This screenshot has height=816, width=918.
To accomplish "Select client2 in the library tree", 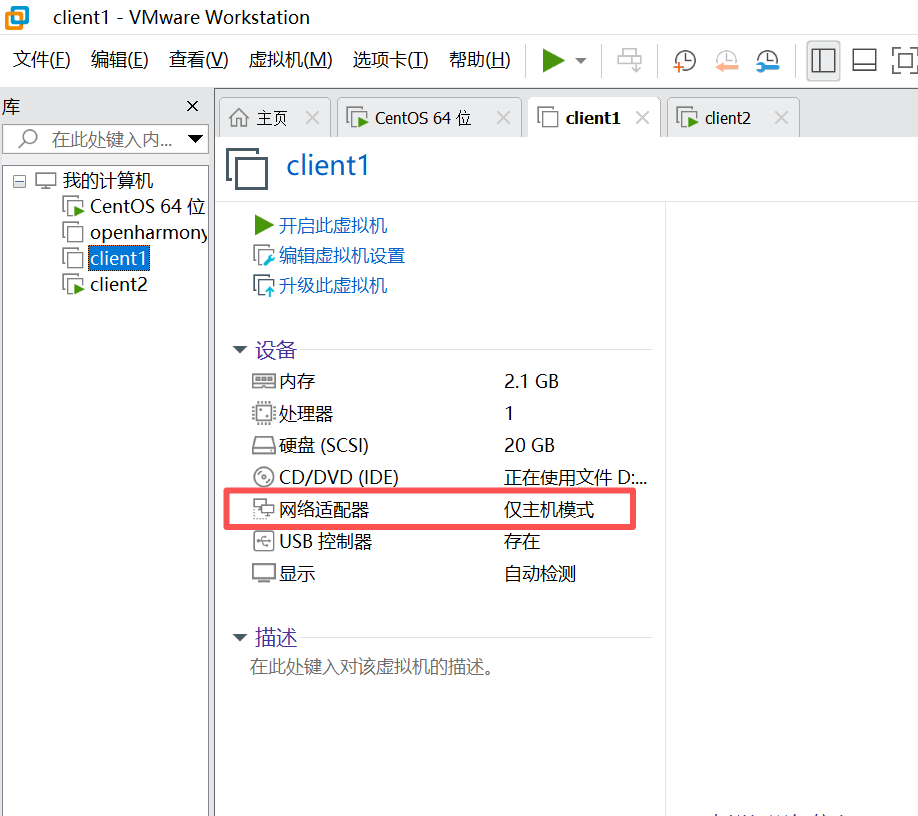I will 119,284.
